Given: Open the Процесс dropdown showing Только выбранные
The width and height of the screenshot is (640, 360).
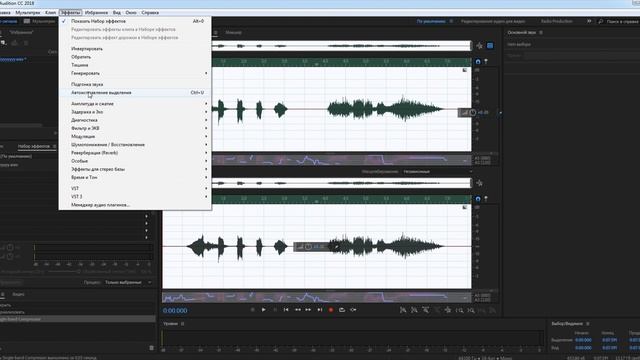Looking at the screenshot, I should click(128, 282).
